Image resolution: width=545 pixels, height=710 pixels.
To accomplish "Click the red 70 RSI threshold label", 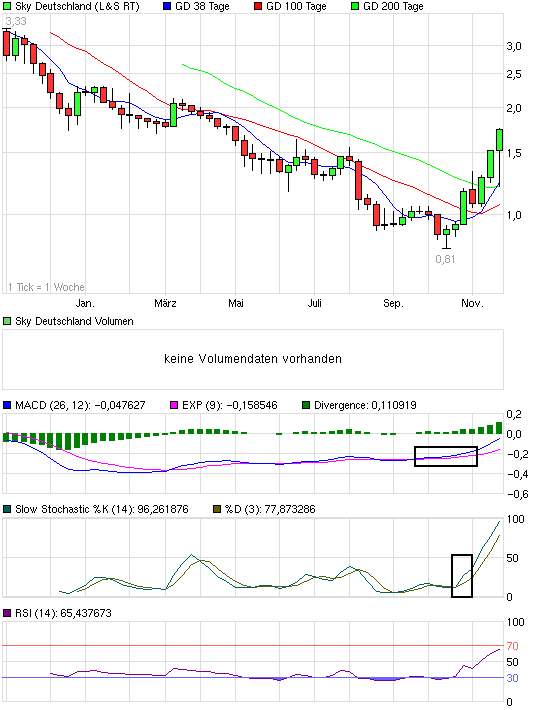I will click(x=512, y=646).
